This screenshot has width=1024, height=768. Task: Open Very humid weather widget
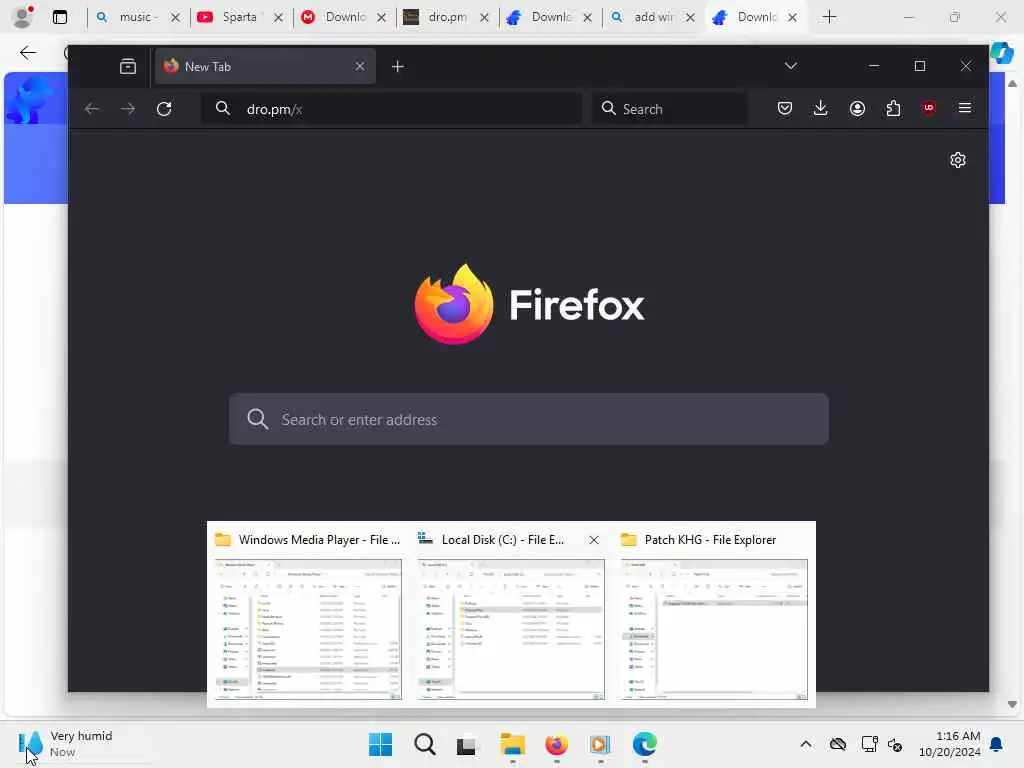pos(65,744)
